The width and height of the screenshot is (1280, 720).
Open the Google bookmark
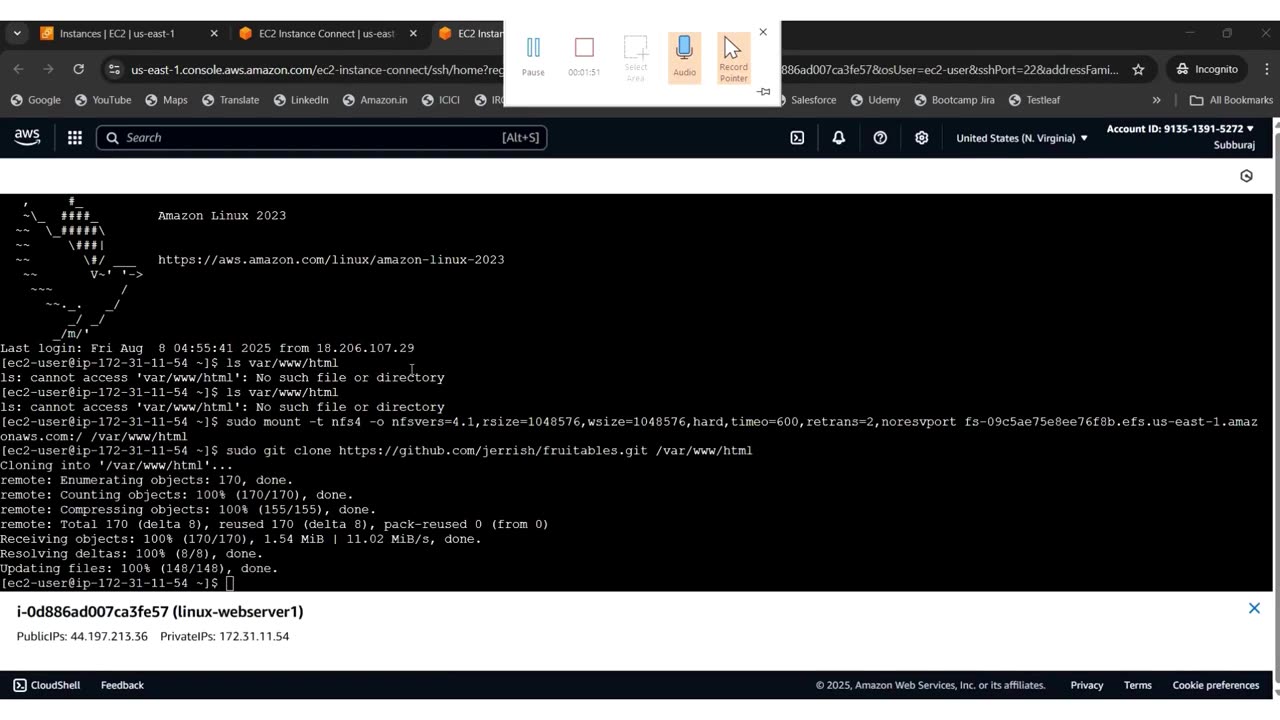pyautogui.click(x=35, y=100)
